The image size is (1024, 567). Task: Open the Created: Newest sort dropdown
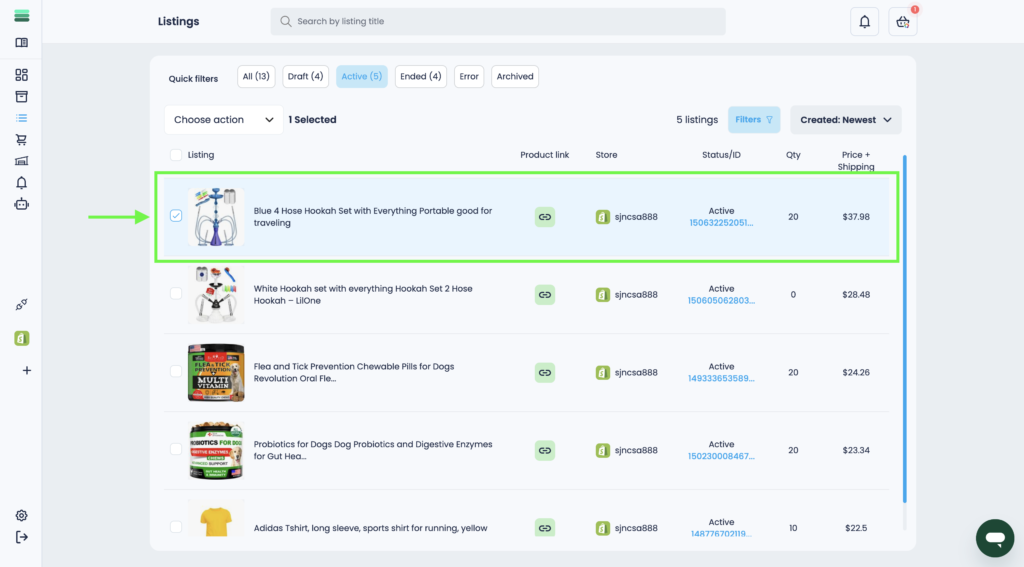tap(845, 120)
